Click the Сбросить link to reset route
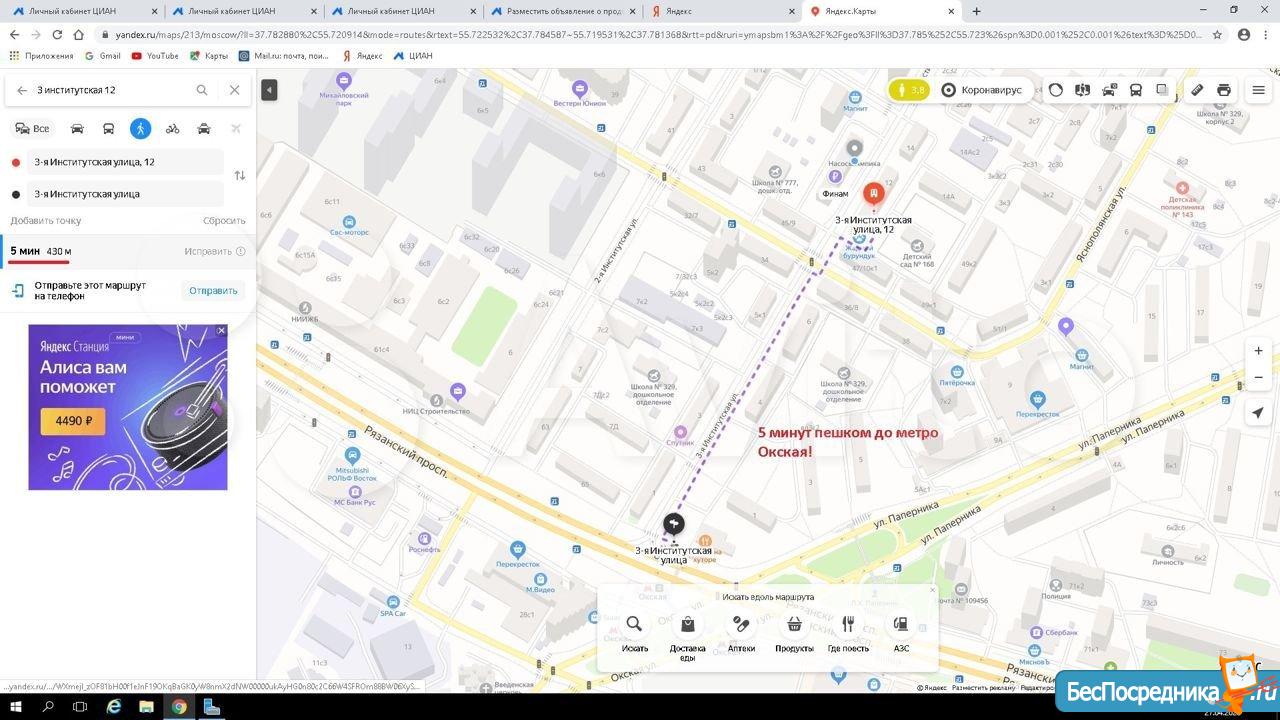Screen dimensions: 1280x720 click(x=224, y=221)
